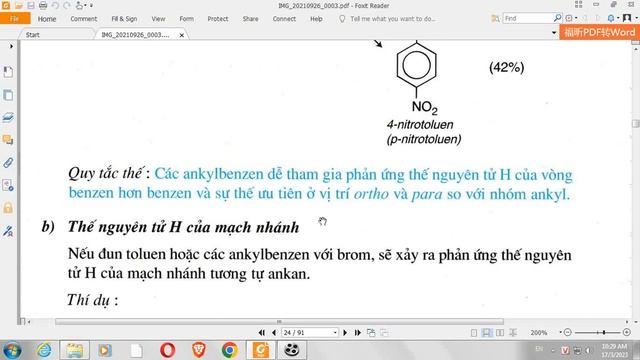Switch to the Home ribbon tab

click(47, 19)
